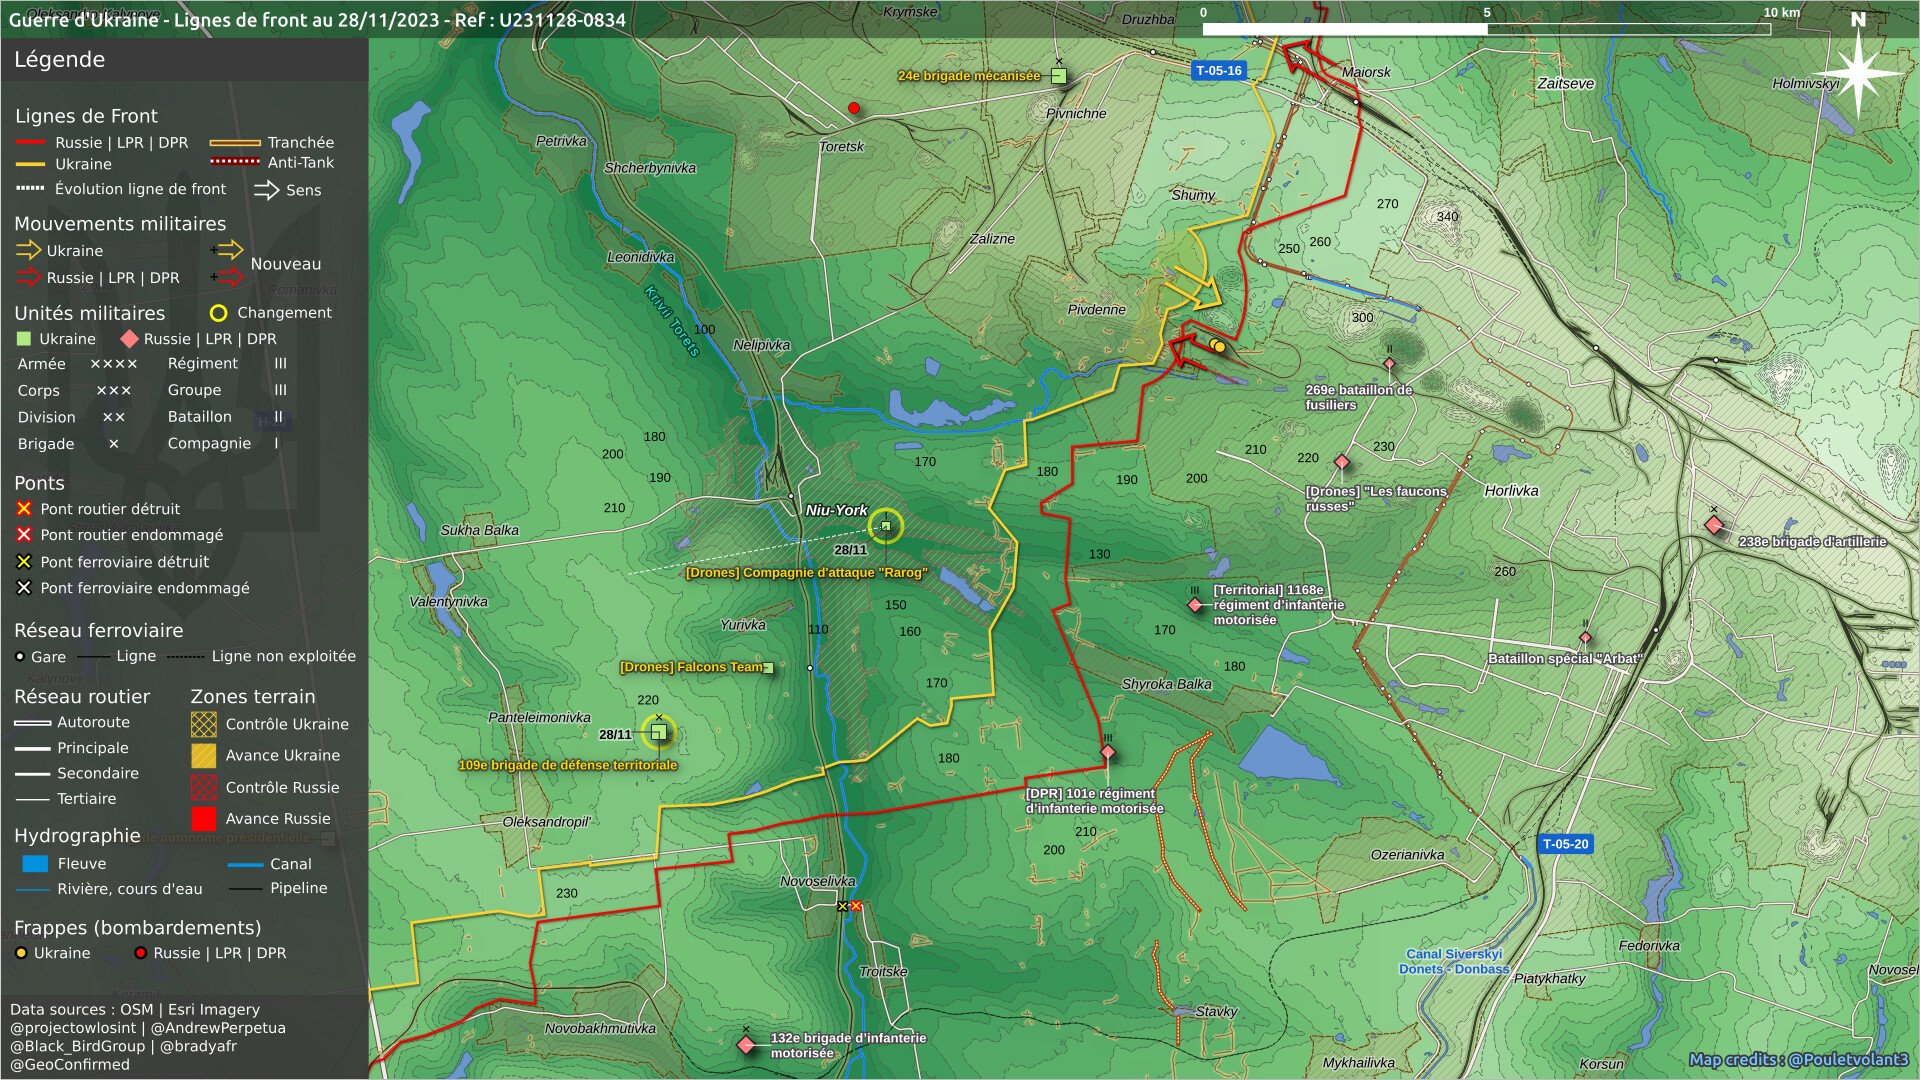Click the map title with reference U231128-0834

(317, 19)
